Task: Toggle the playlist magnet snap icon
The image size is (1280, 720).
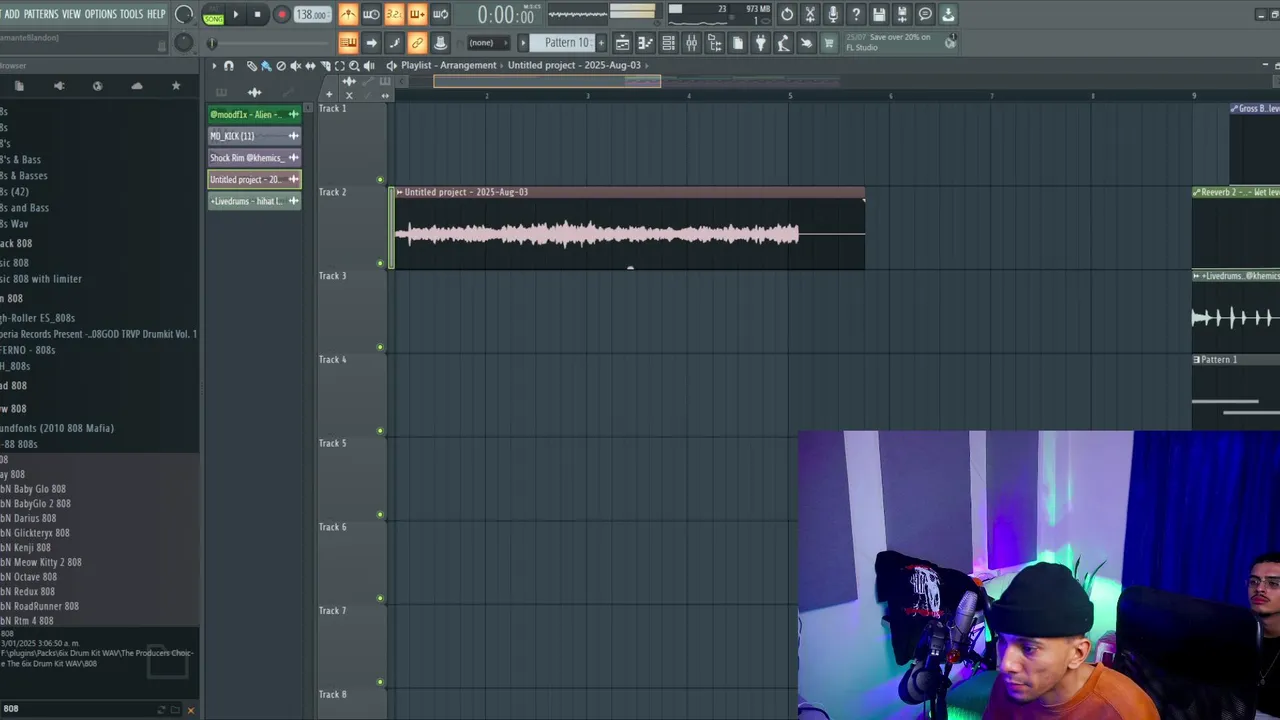Action: [228, 65]
